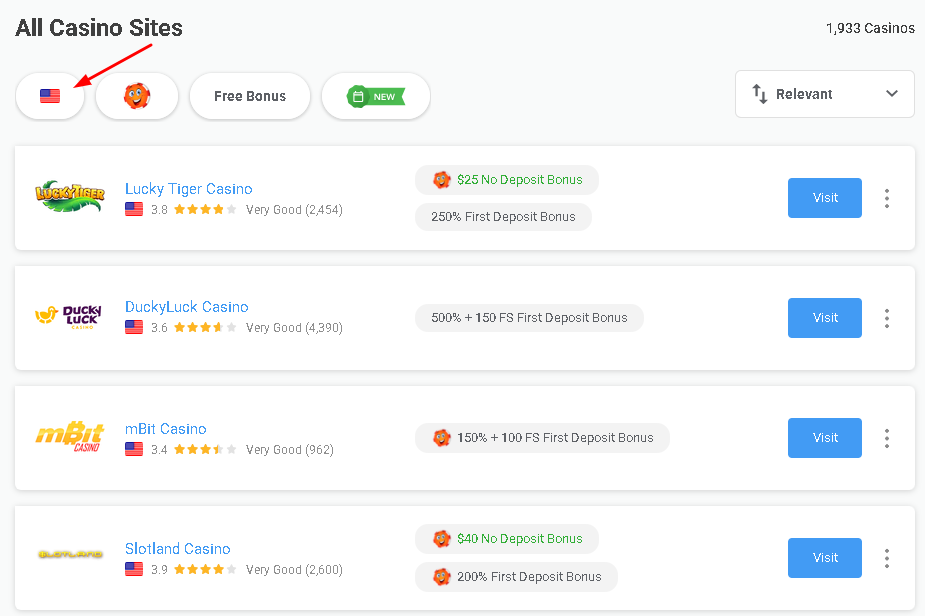
Task: Toggle the US flag country filter
Action: click(x=50, y=96)
